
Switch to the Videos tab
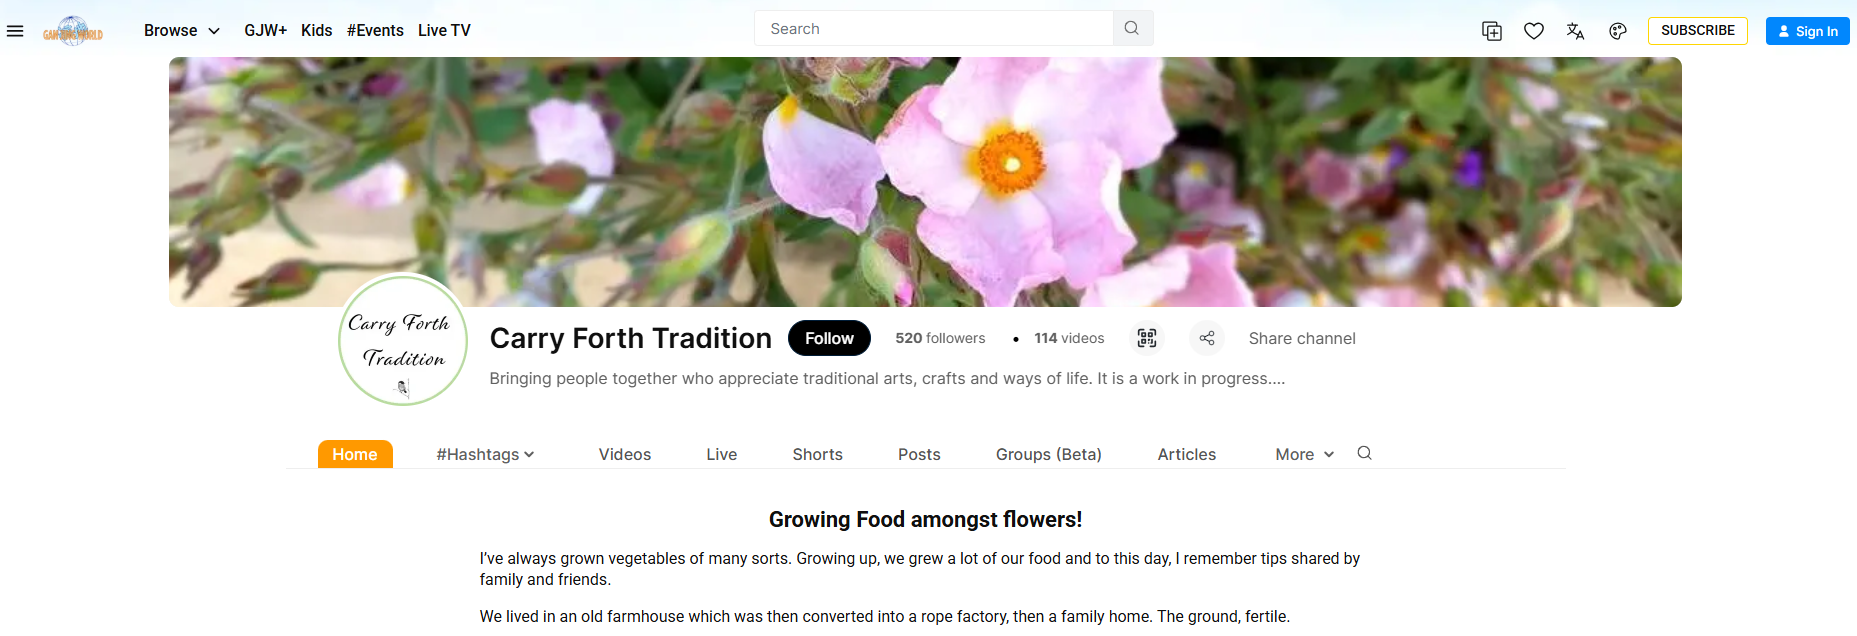(x=625, y=454)
